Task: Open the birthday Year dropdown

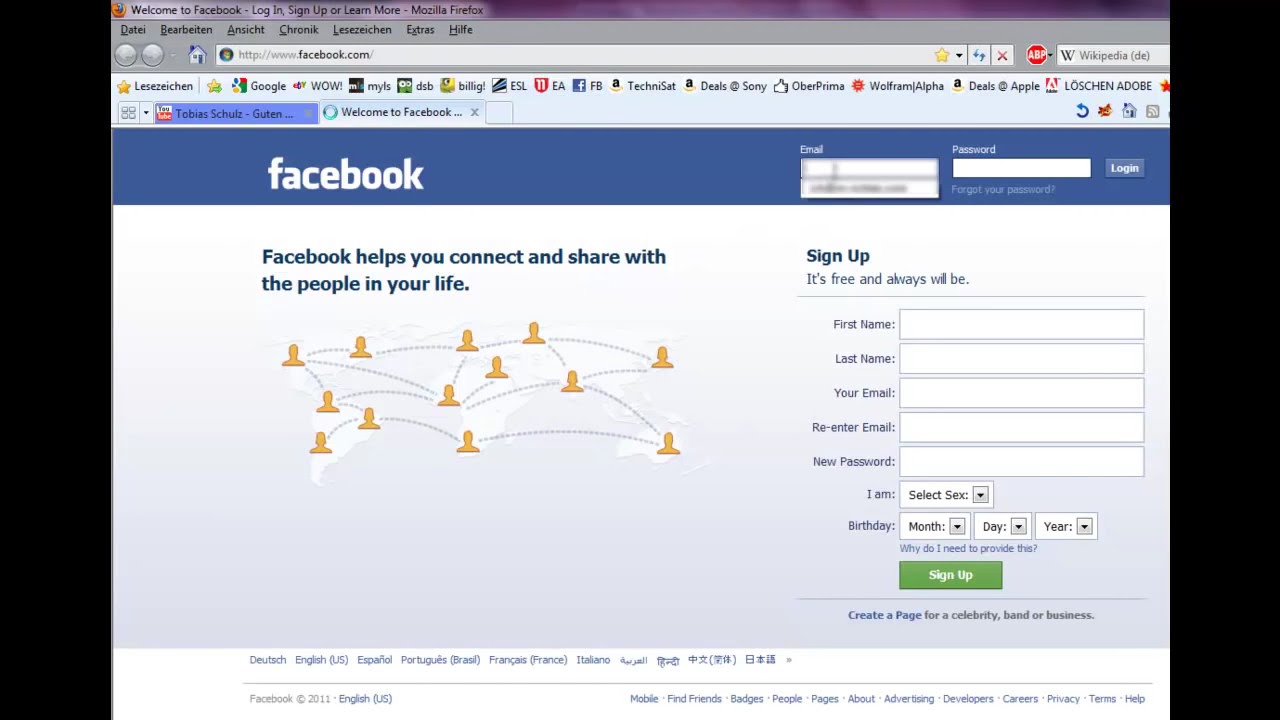Action: coord(1066,526)
